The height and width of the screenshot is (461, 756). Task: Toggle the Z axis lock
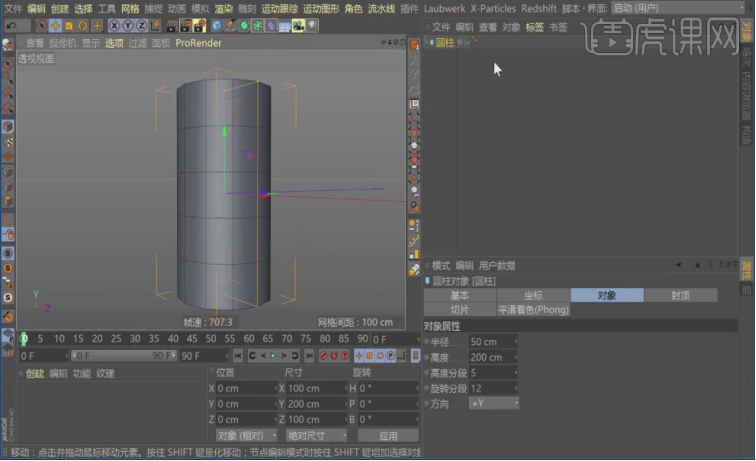pyautogui.click(x=141, y=26)
